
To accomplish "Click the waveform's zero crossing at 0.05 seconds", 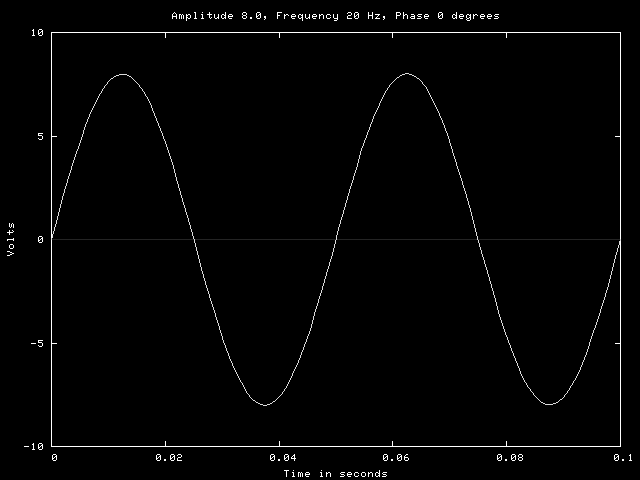I will (336, 240).
